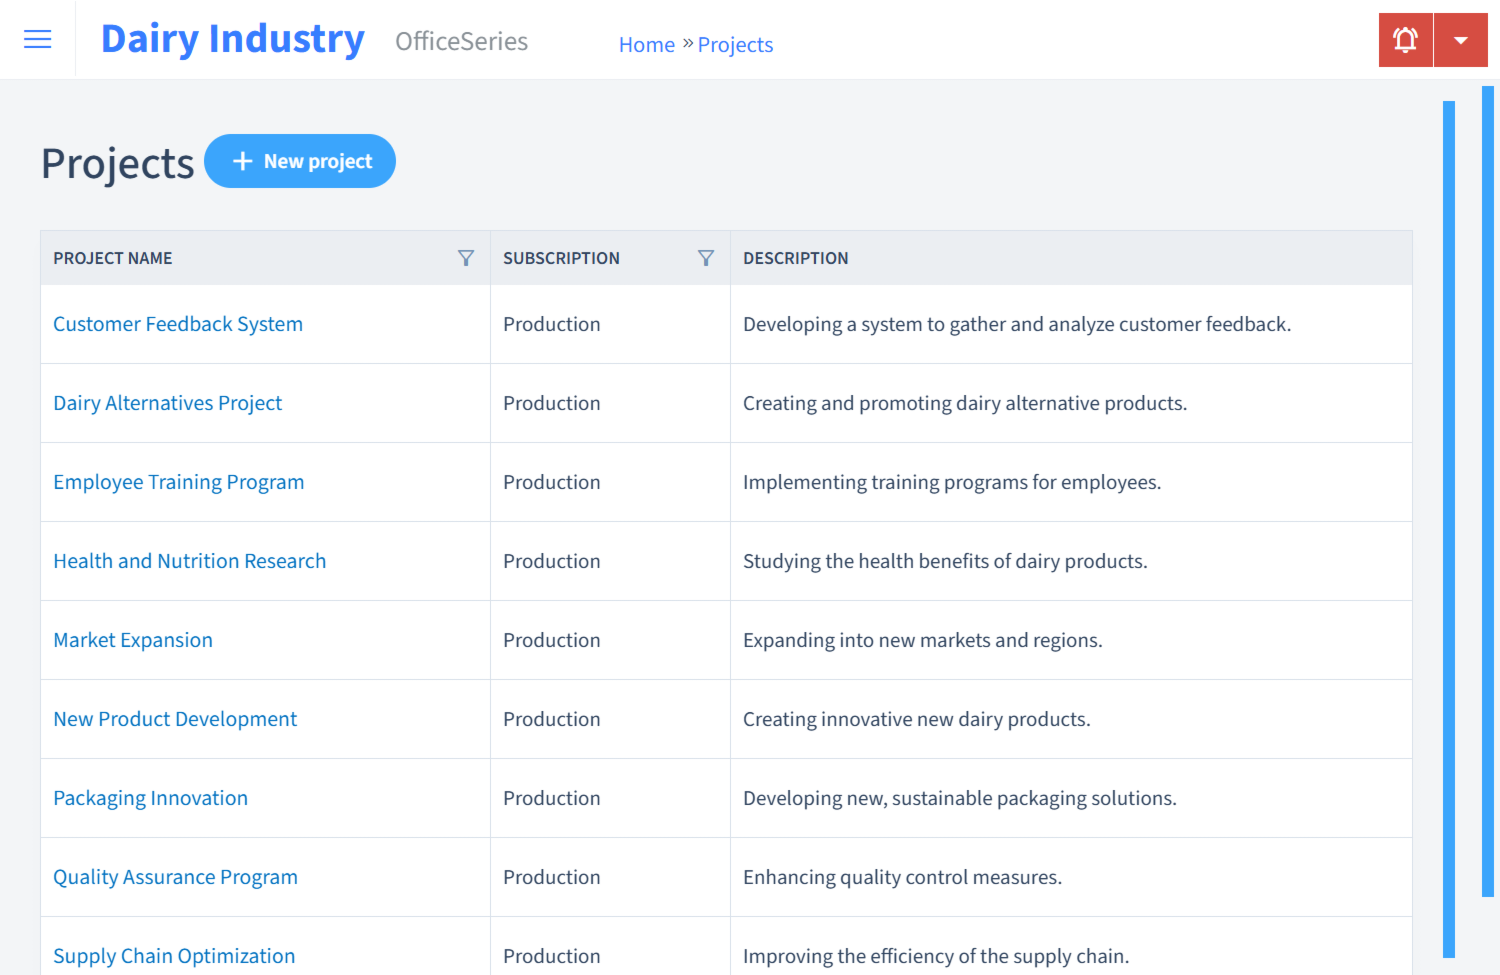Viewport: 1500px width, 975px height.
Task: Click the breadcrumb separator arrow
Action: 688,43
